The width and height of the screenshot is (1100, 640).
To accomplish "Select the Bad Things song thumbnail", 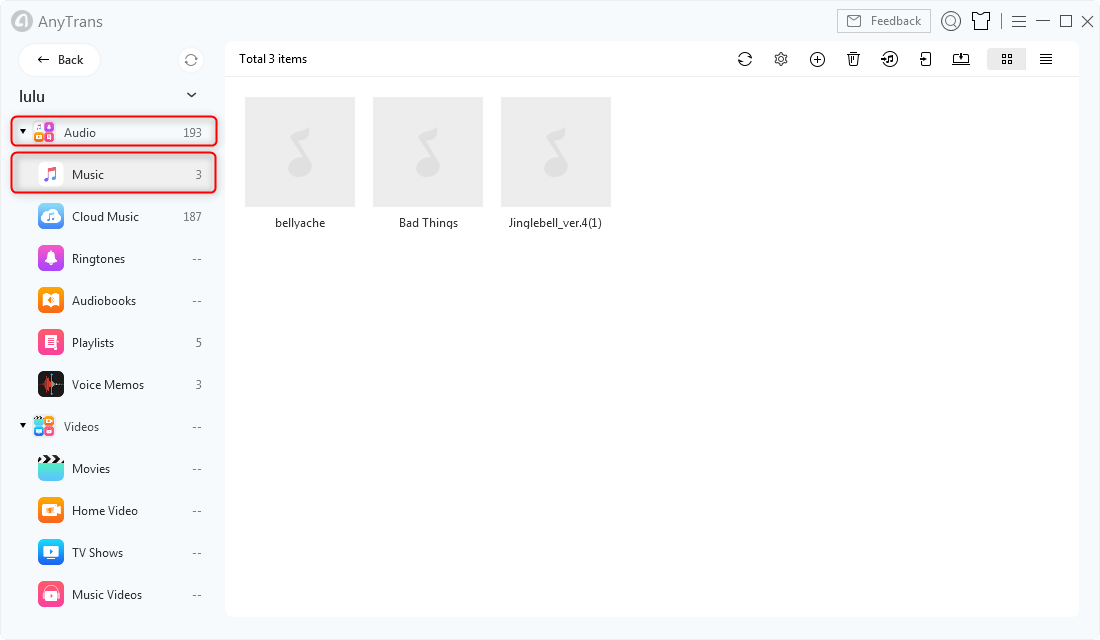I will pos(428,152).
